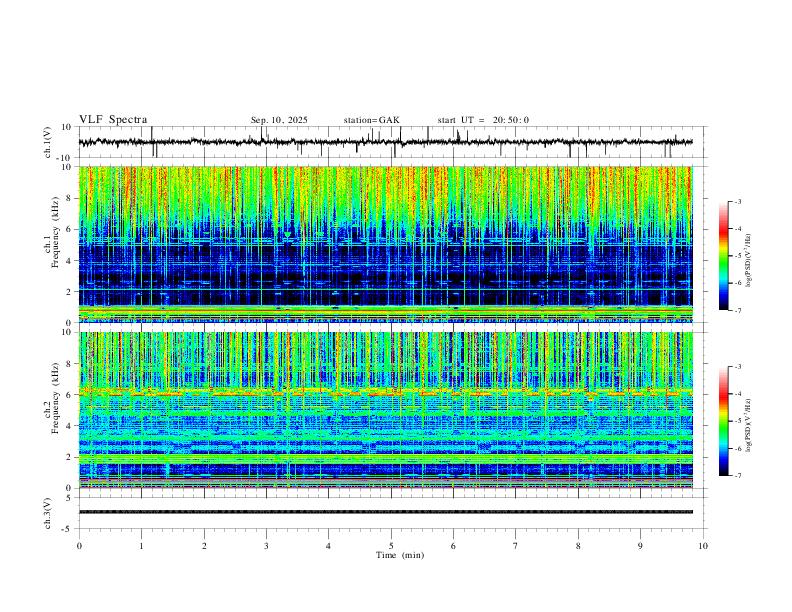Click time axis tick label "8"

point(578,546)
